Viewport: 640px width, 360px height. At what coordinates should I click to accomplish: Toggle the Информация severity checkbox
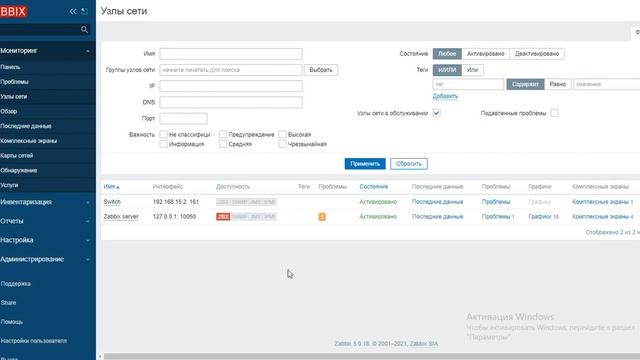click(x=164, y=144)
